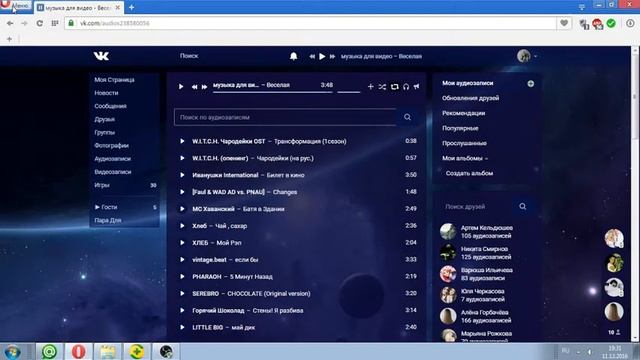
Task: Skip to previous track in top header player
Action: click(312, 56)
